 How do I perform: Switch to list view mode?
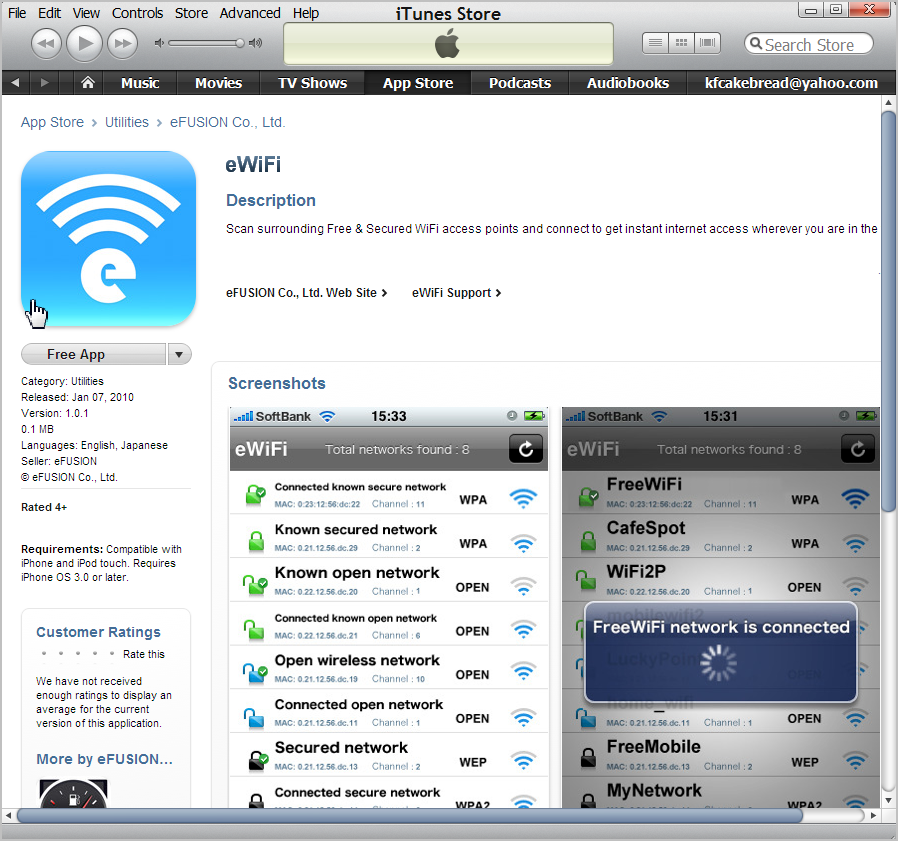click(x=655, y=43)
